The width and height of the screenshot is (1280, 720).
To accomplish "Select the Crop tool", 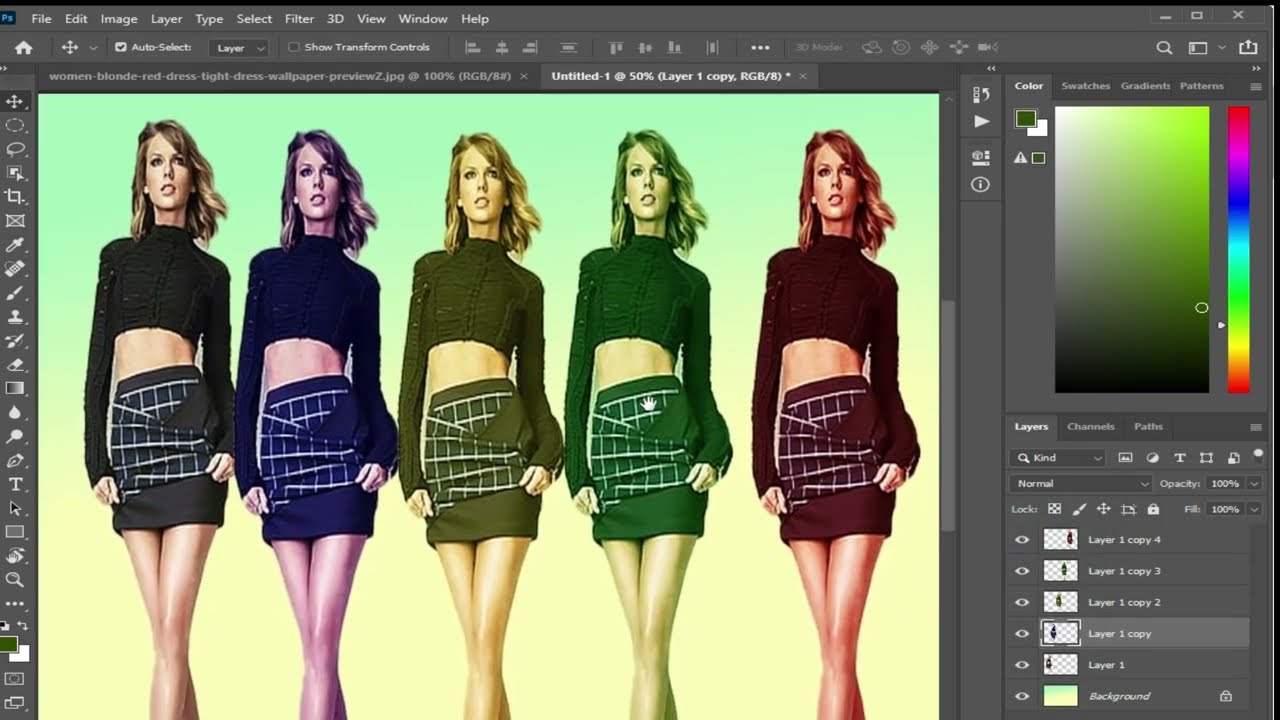I will click(15, 197).
